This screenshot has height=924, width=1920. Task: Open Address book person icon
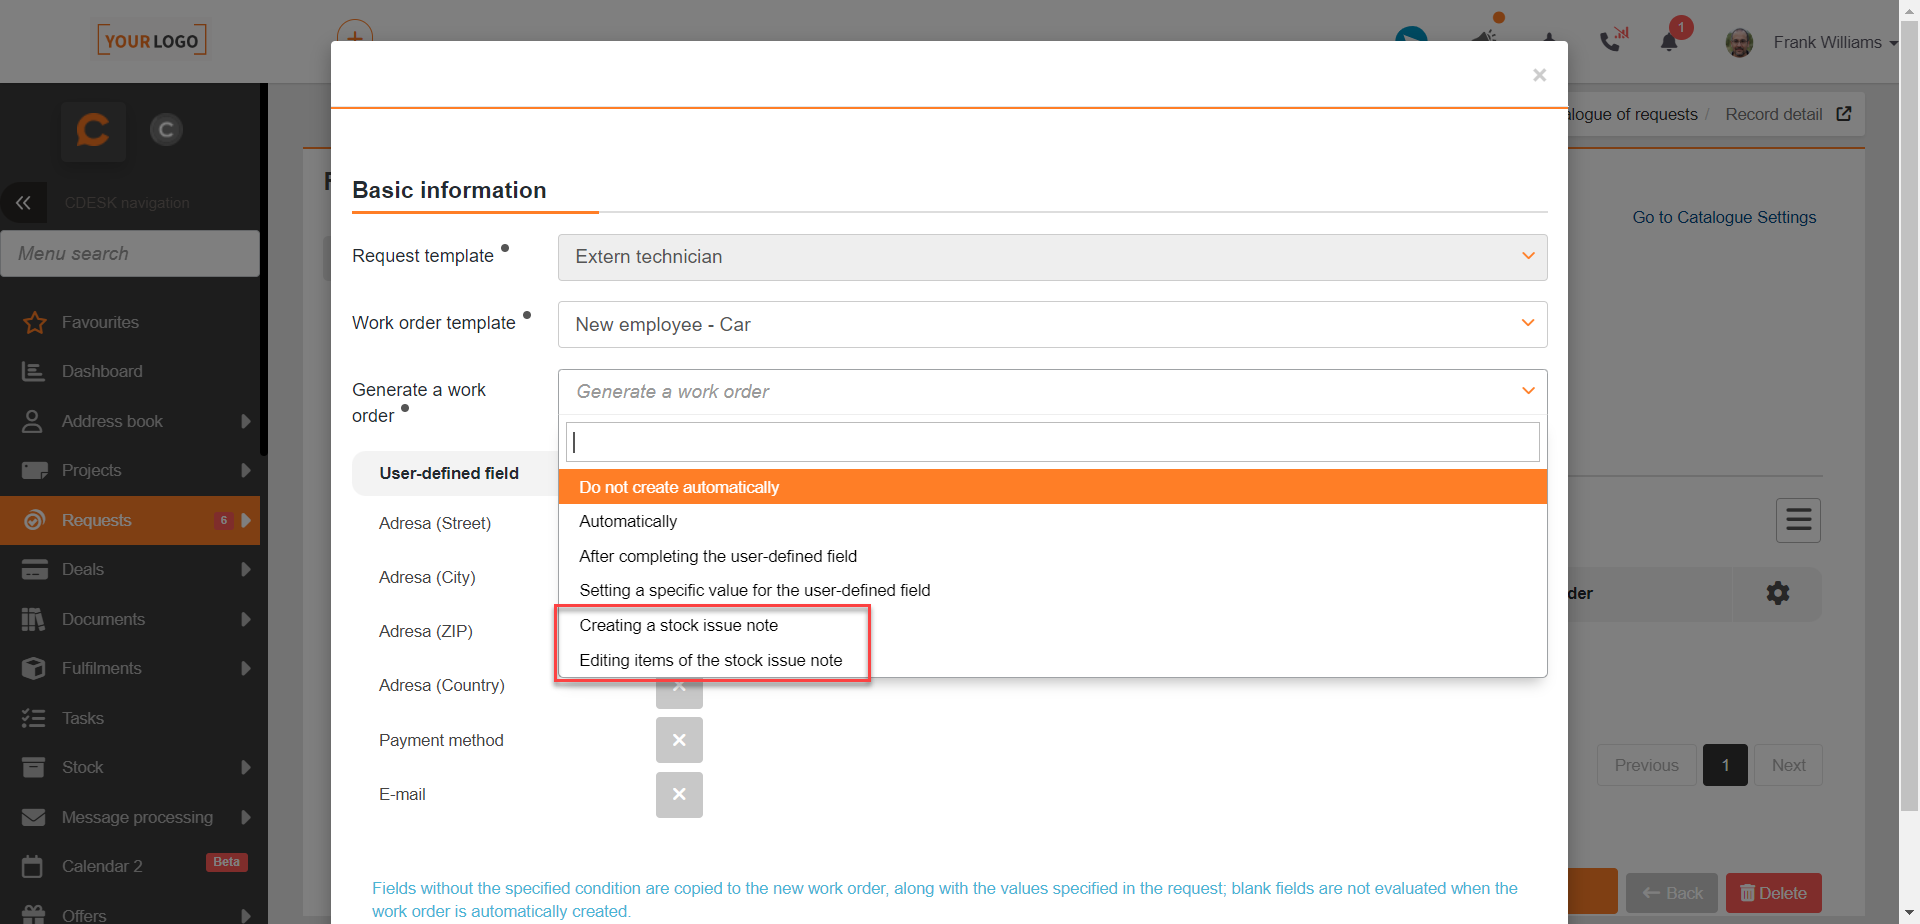pyautogui.click(x=33, y=421)
